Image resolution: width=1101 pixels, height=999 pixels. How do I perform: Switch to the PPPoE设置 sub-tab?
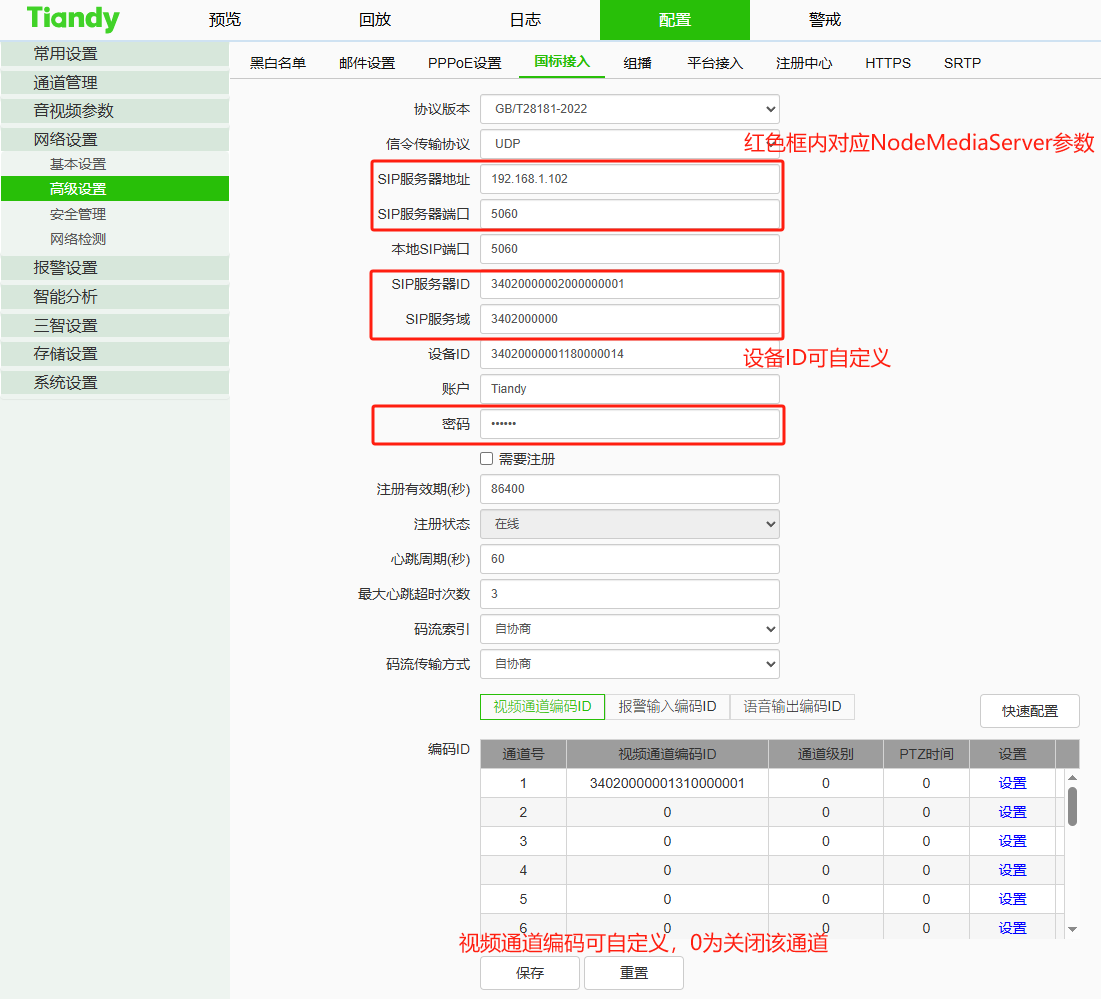[465, 63]
